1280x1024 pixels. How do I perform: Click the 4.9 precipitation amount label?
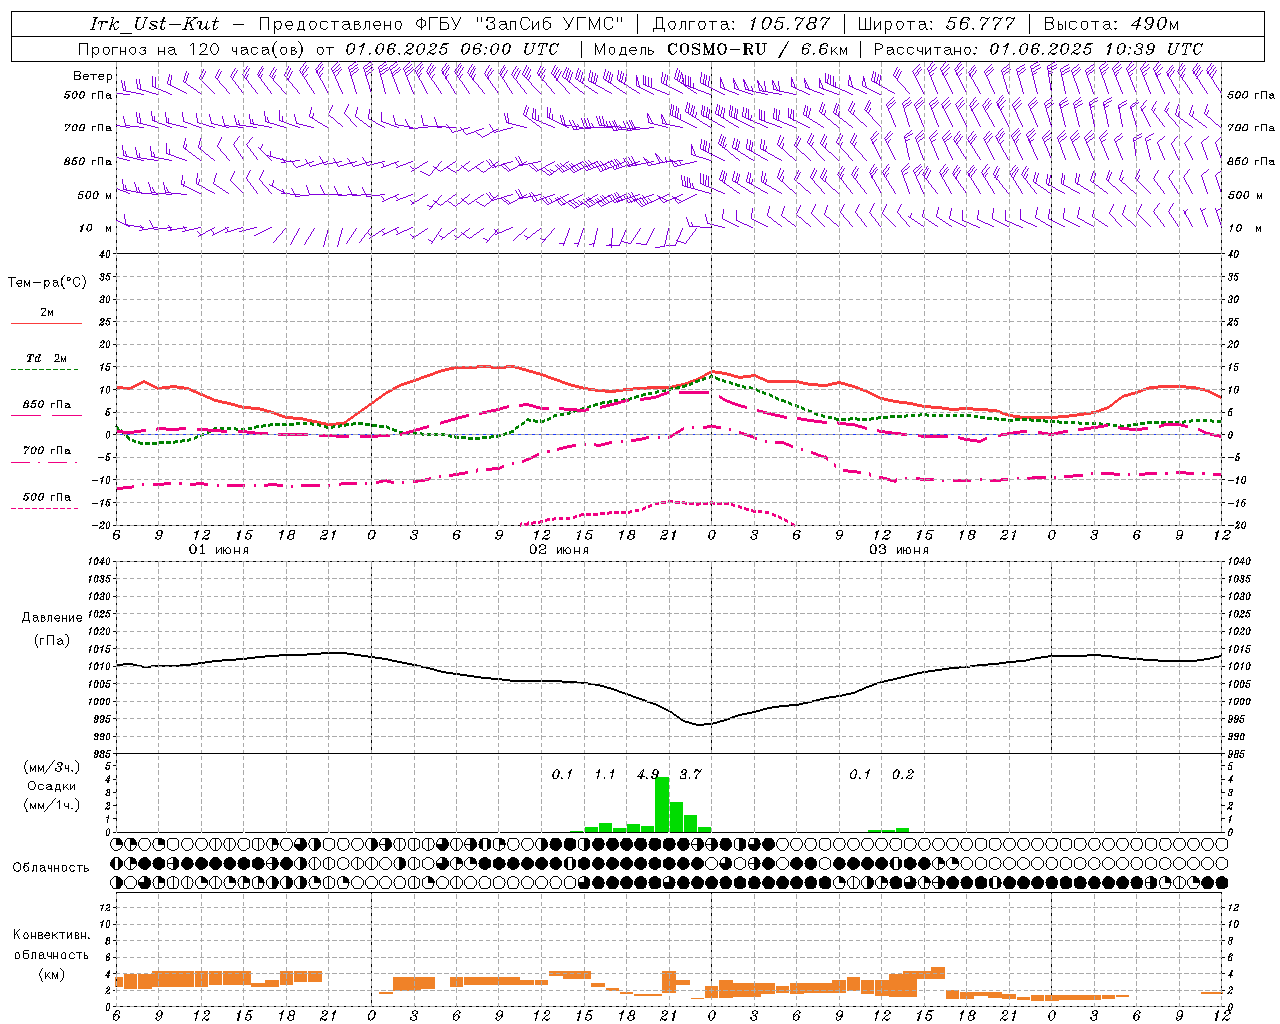[648, 774]
